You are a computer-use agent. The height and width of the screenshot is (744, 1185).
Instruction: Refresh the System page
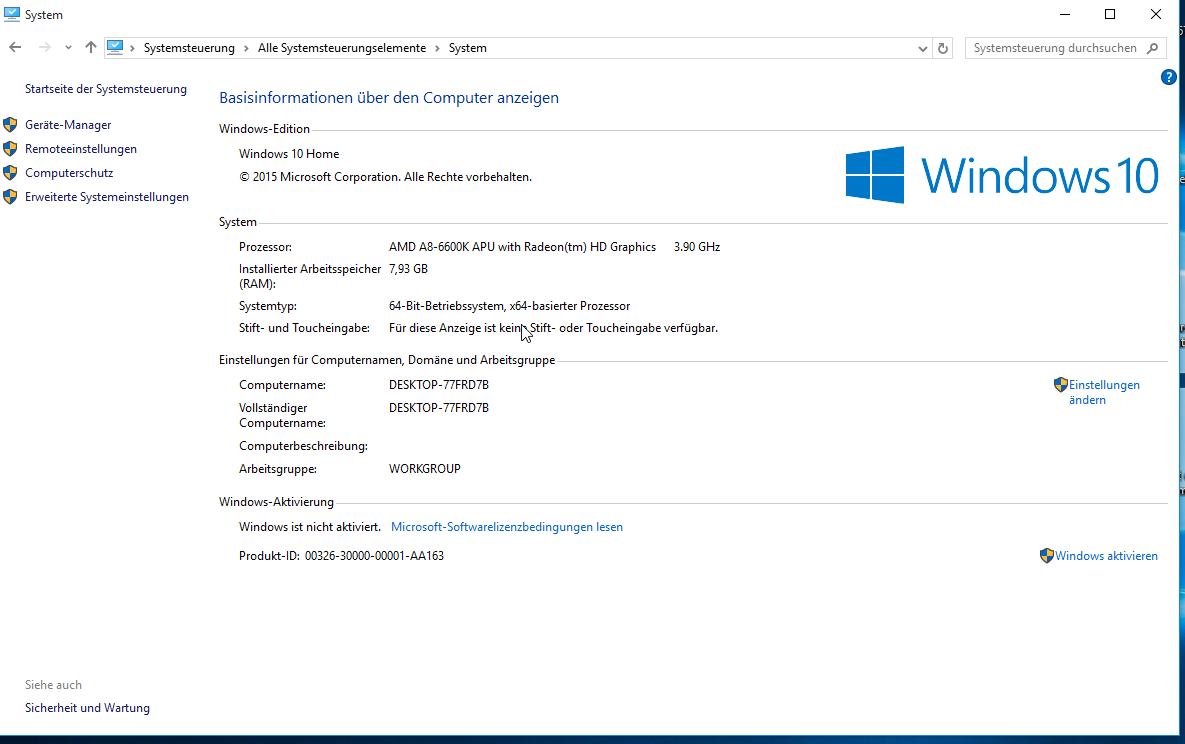click(942, 48)
